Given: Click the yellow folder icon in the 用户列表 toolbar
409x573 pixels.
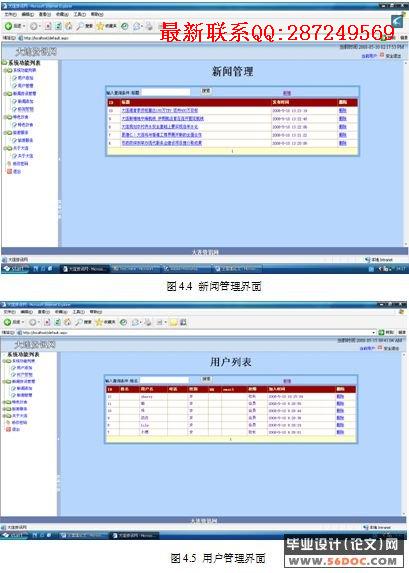Looking at the screenshot, I should point(173,322).
